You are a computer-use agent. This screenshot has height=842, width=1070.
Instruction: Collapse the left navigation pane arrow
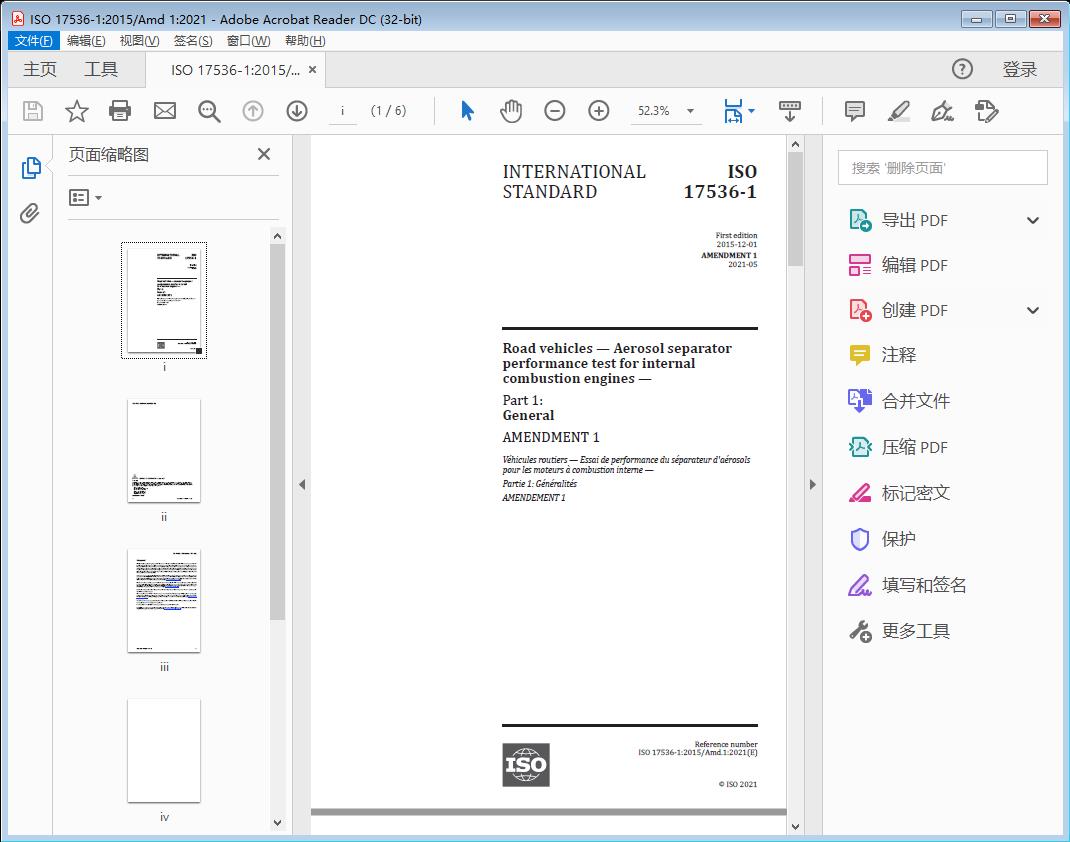click(x=302, y=485)
